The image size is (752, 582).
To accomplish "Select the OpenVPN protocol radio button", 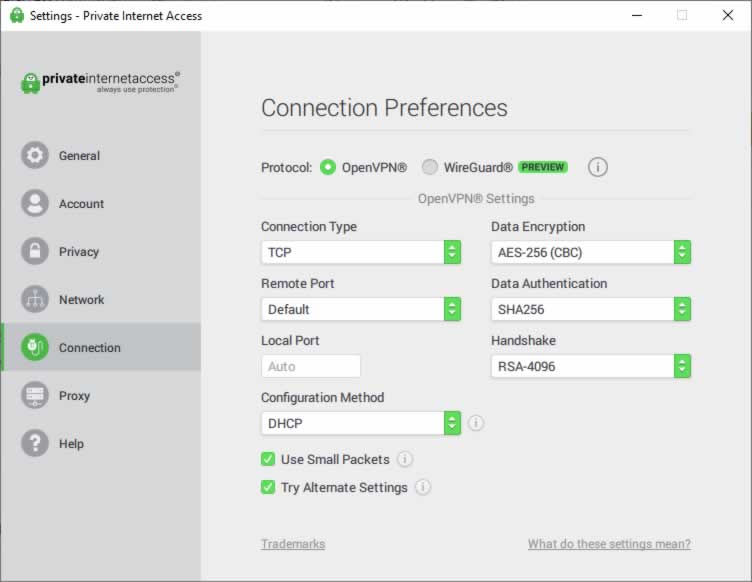I will pyautogui.click(x=328, y=167).
